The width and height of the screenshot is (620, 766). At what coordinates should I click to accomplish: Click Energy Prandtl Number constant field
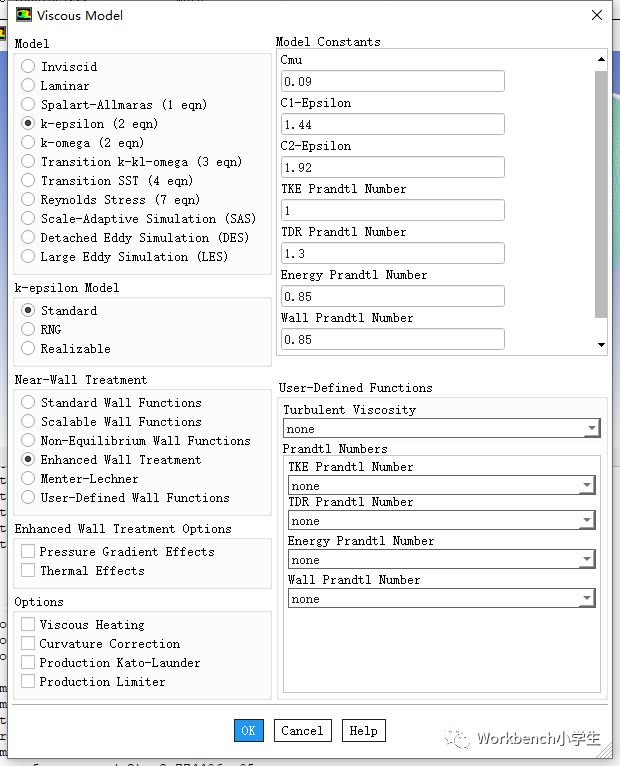(393, 296)
